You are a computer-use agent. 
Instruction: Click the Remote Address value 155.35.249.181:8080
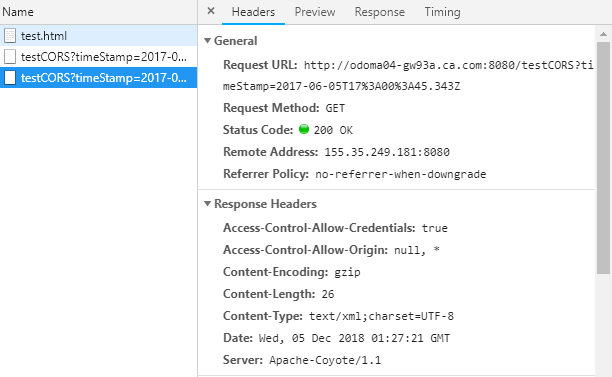(x=387, y=152)
